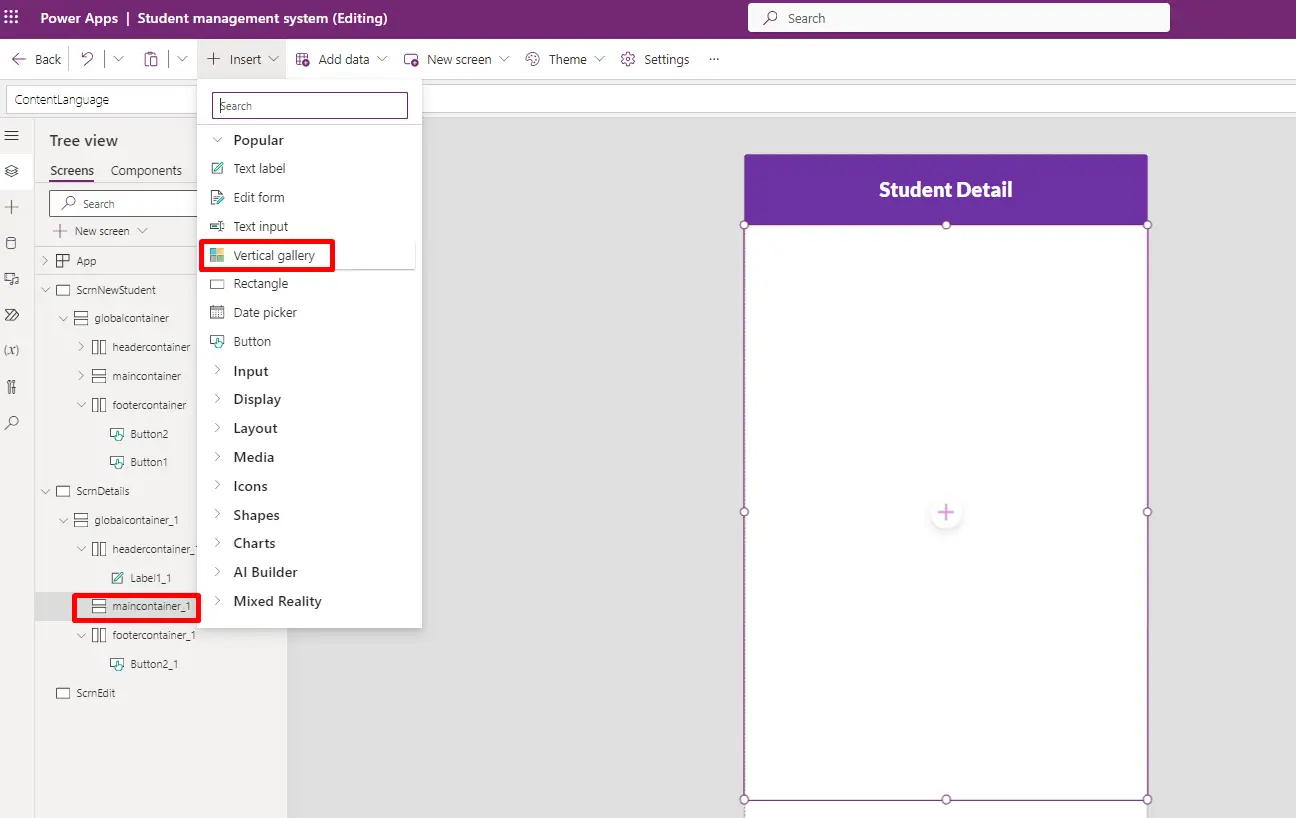Click the Insert plus icon in left sidebar
Viewport: 1296px width, 818px height.
pyautogui.click(x=12, y=207)
